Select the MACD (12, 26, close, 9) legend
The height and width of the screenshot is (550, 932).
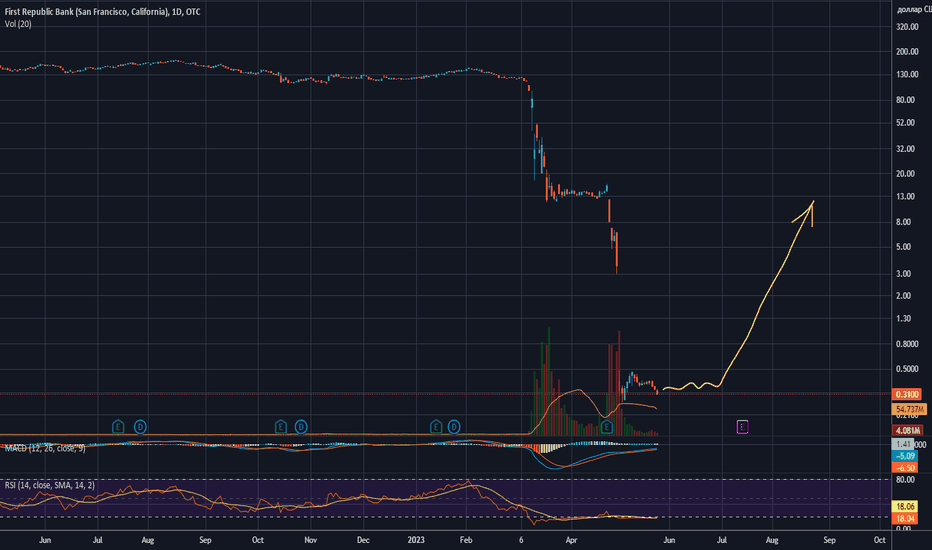click(x=45, y=448)
